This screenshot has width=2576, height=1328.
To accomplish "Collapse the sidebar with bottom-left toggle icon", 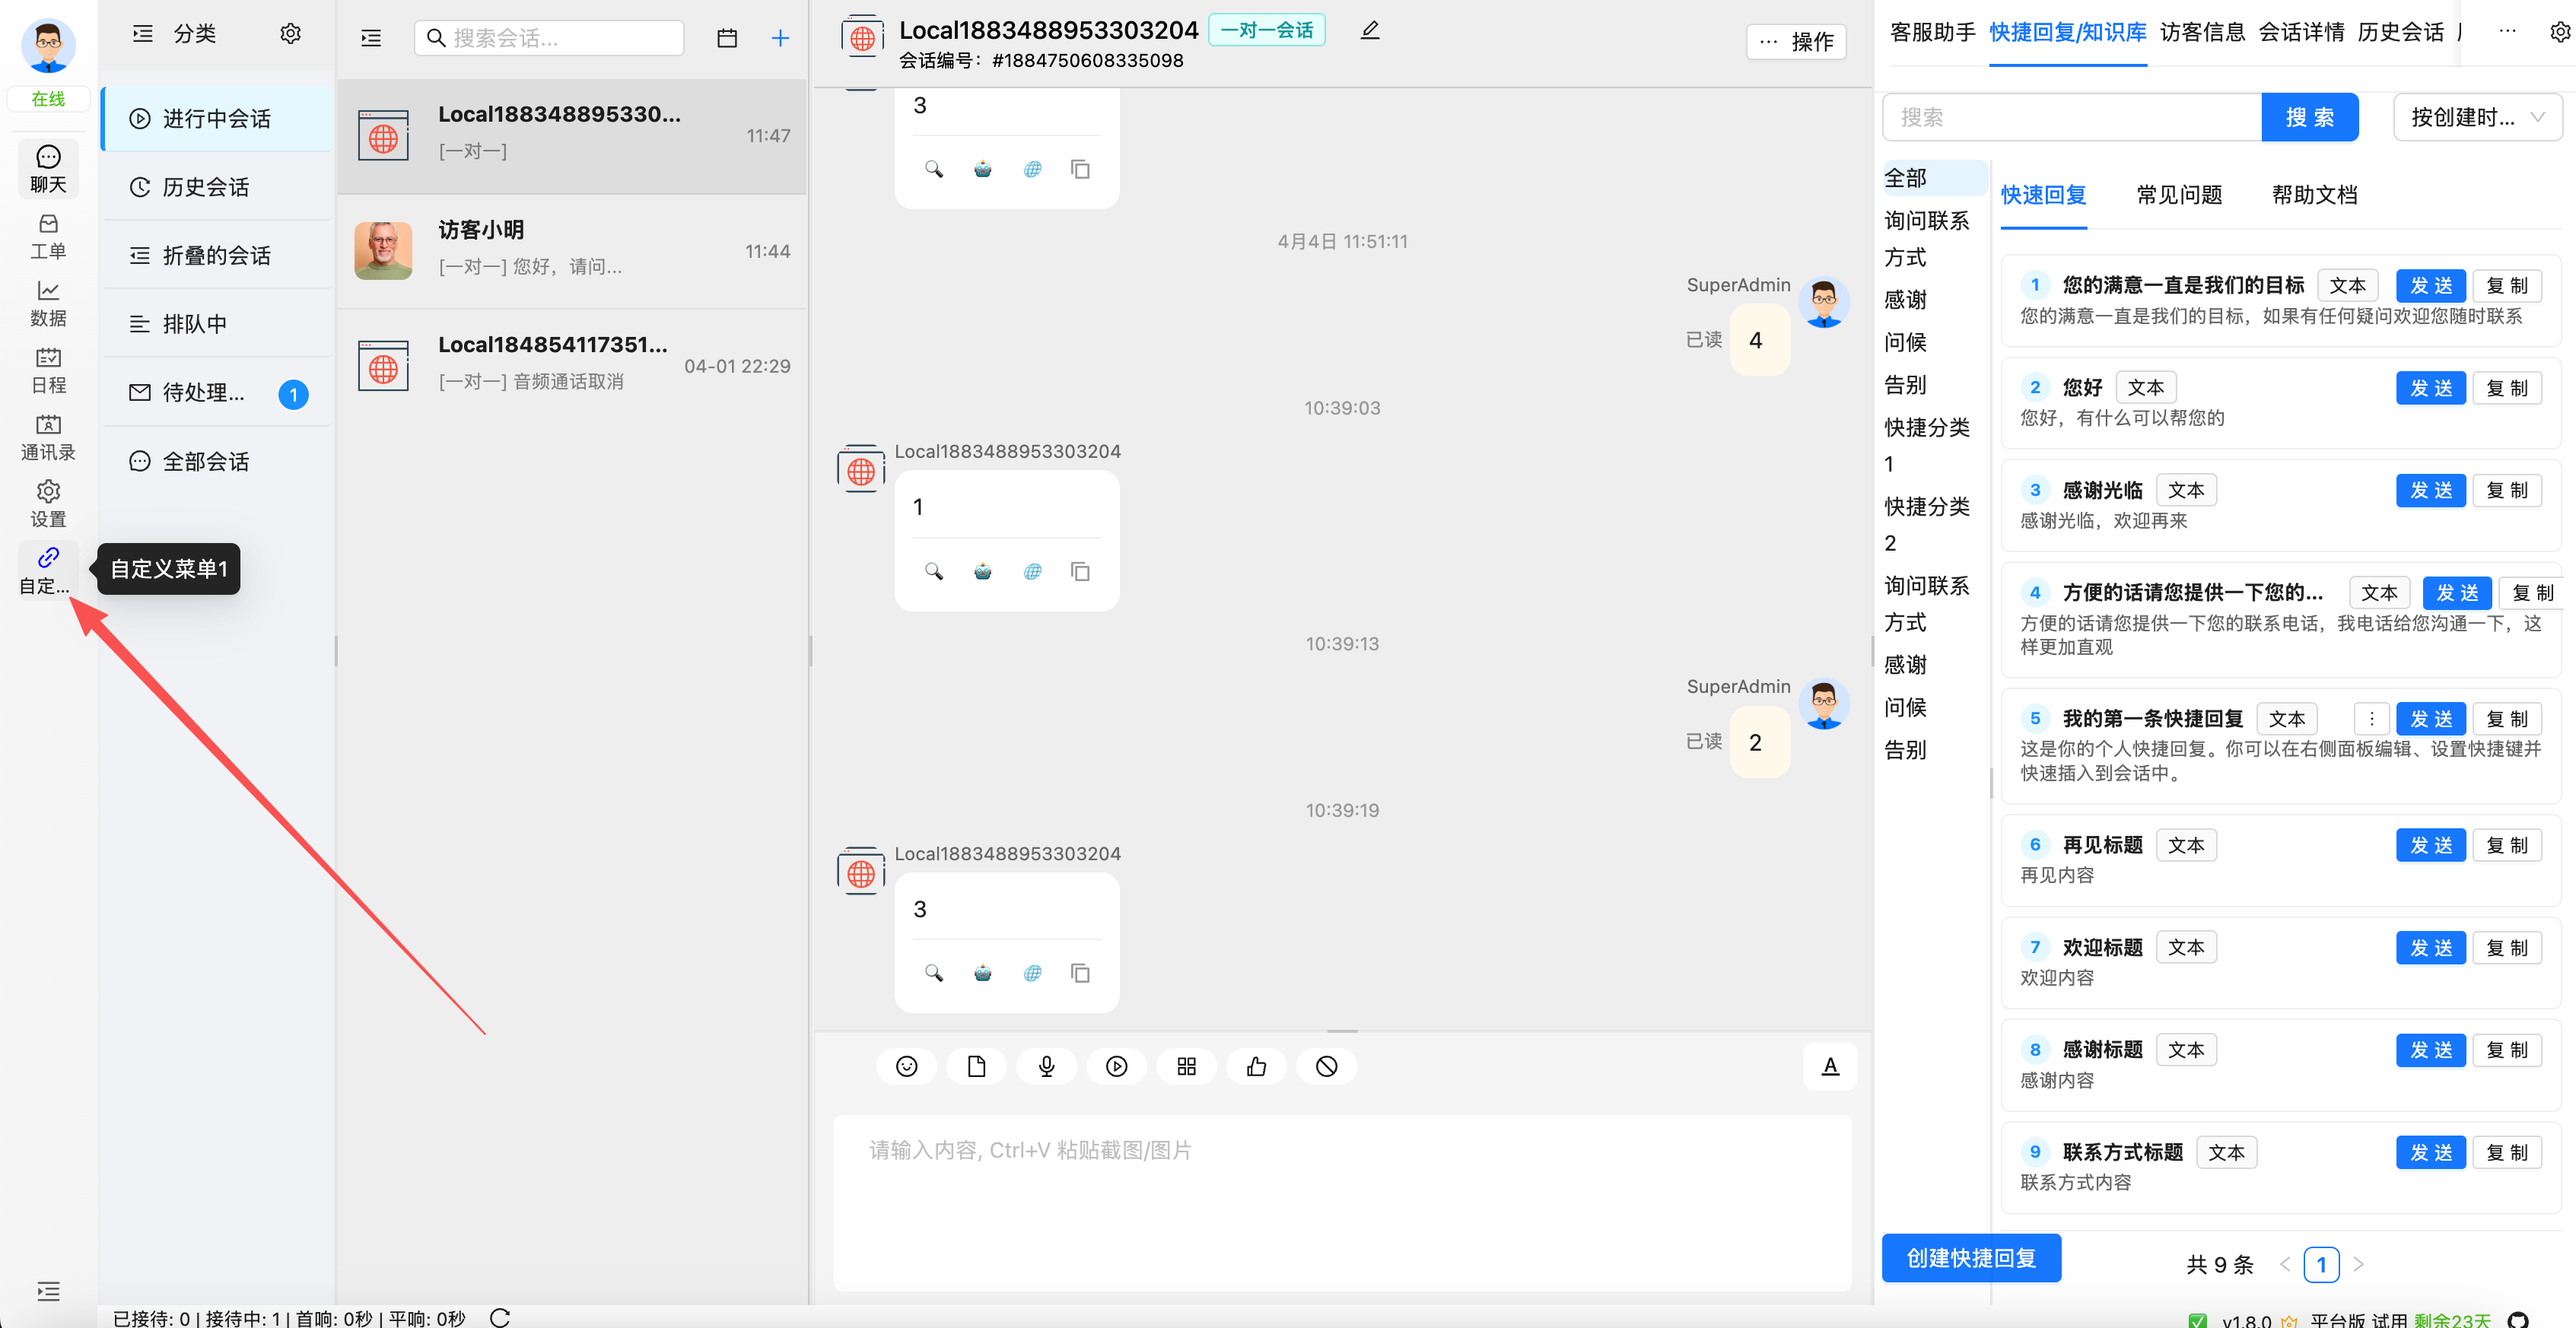I will click(x=48, y=1291).
